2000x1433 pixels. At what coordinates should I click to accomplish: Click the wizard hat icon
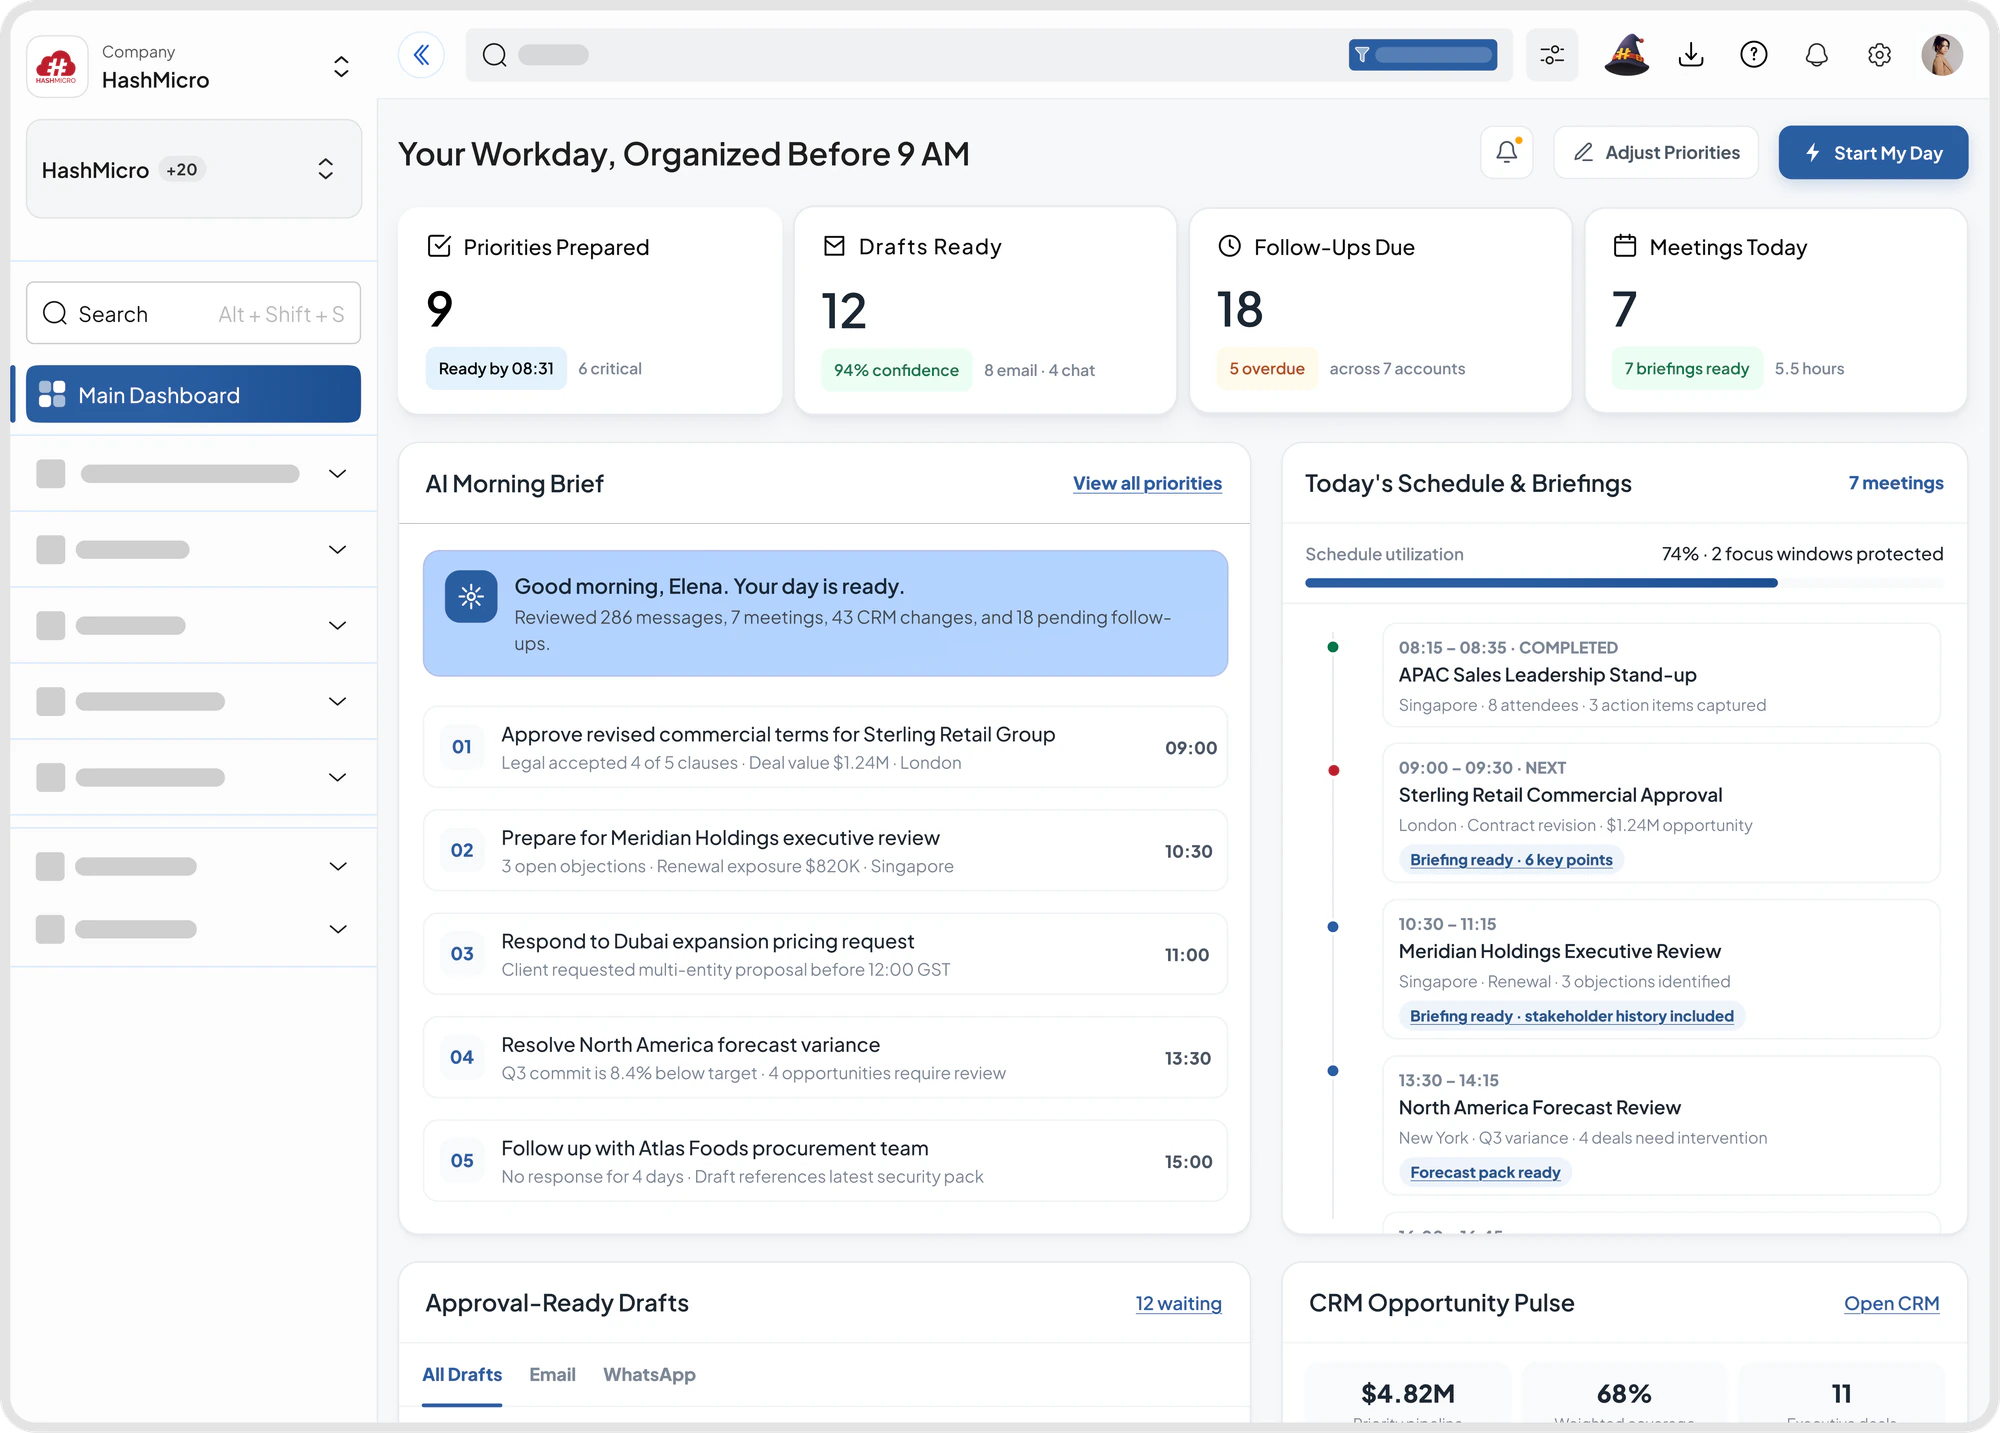1626,55
